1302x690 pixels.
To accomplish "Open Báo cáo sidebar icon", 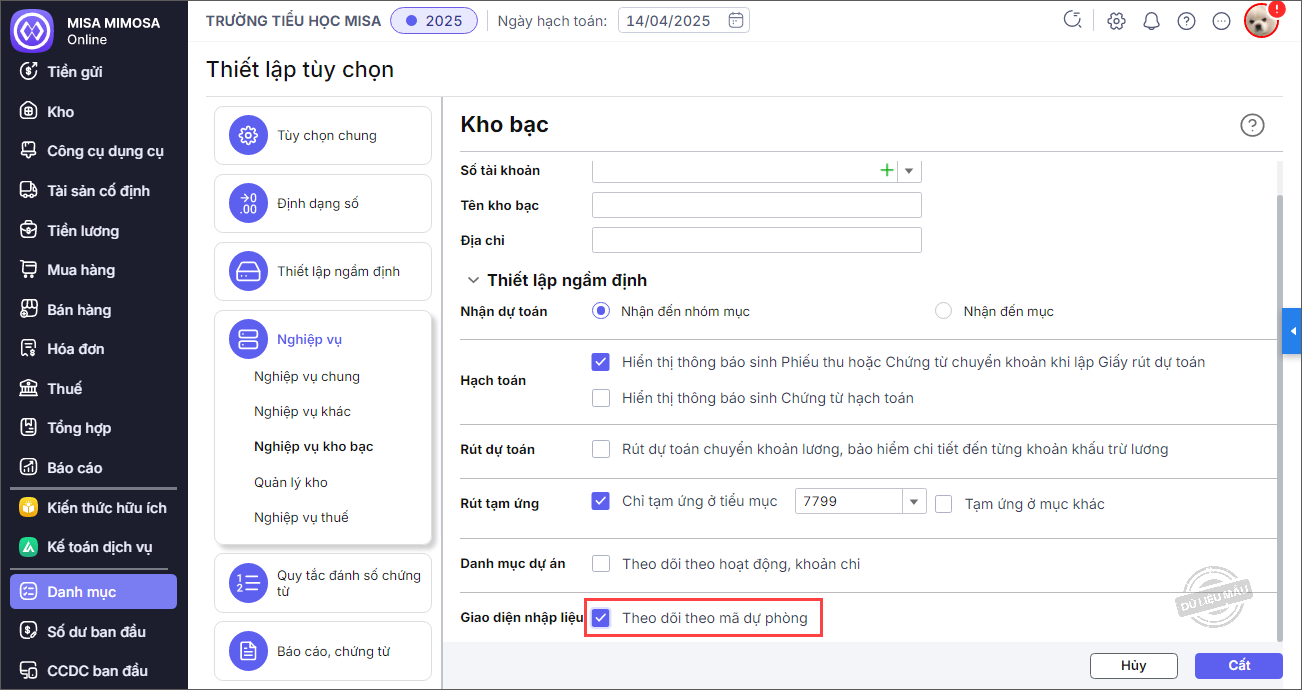I will pos(29,468).
